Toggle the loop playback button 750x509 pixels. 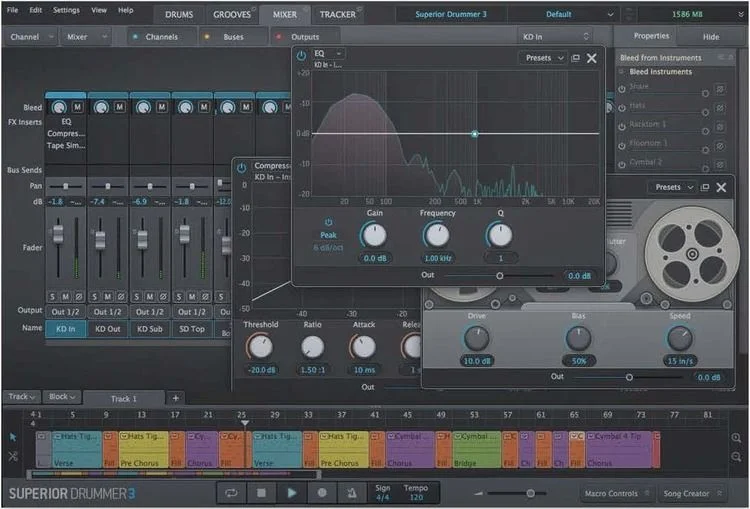coord(231,493)
